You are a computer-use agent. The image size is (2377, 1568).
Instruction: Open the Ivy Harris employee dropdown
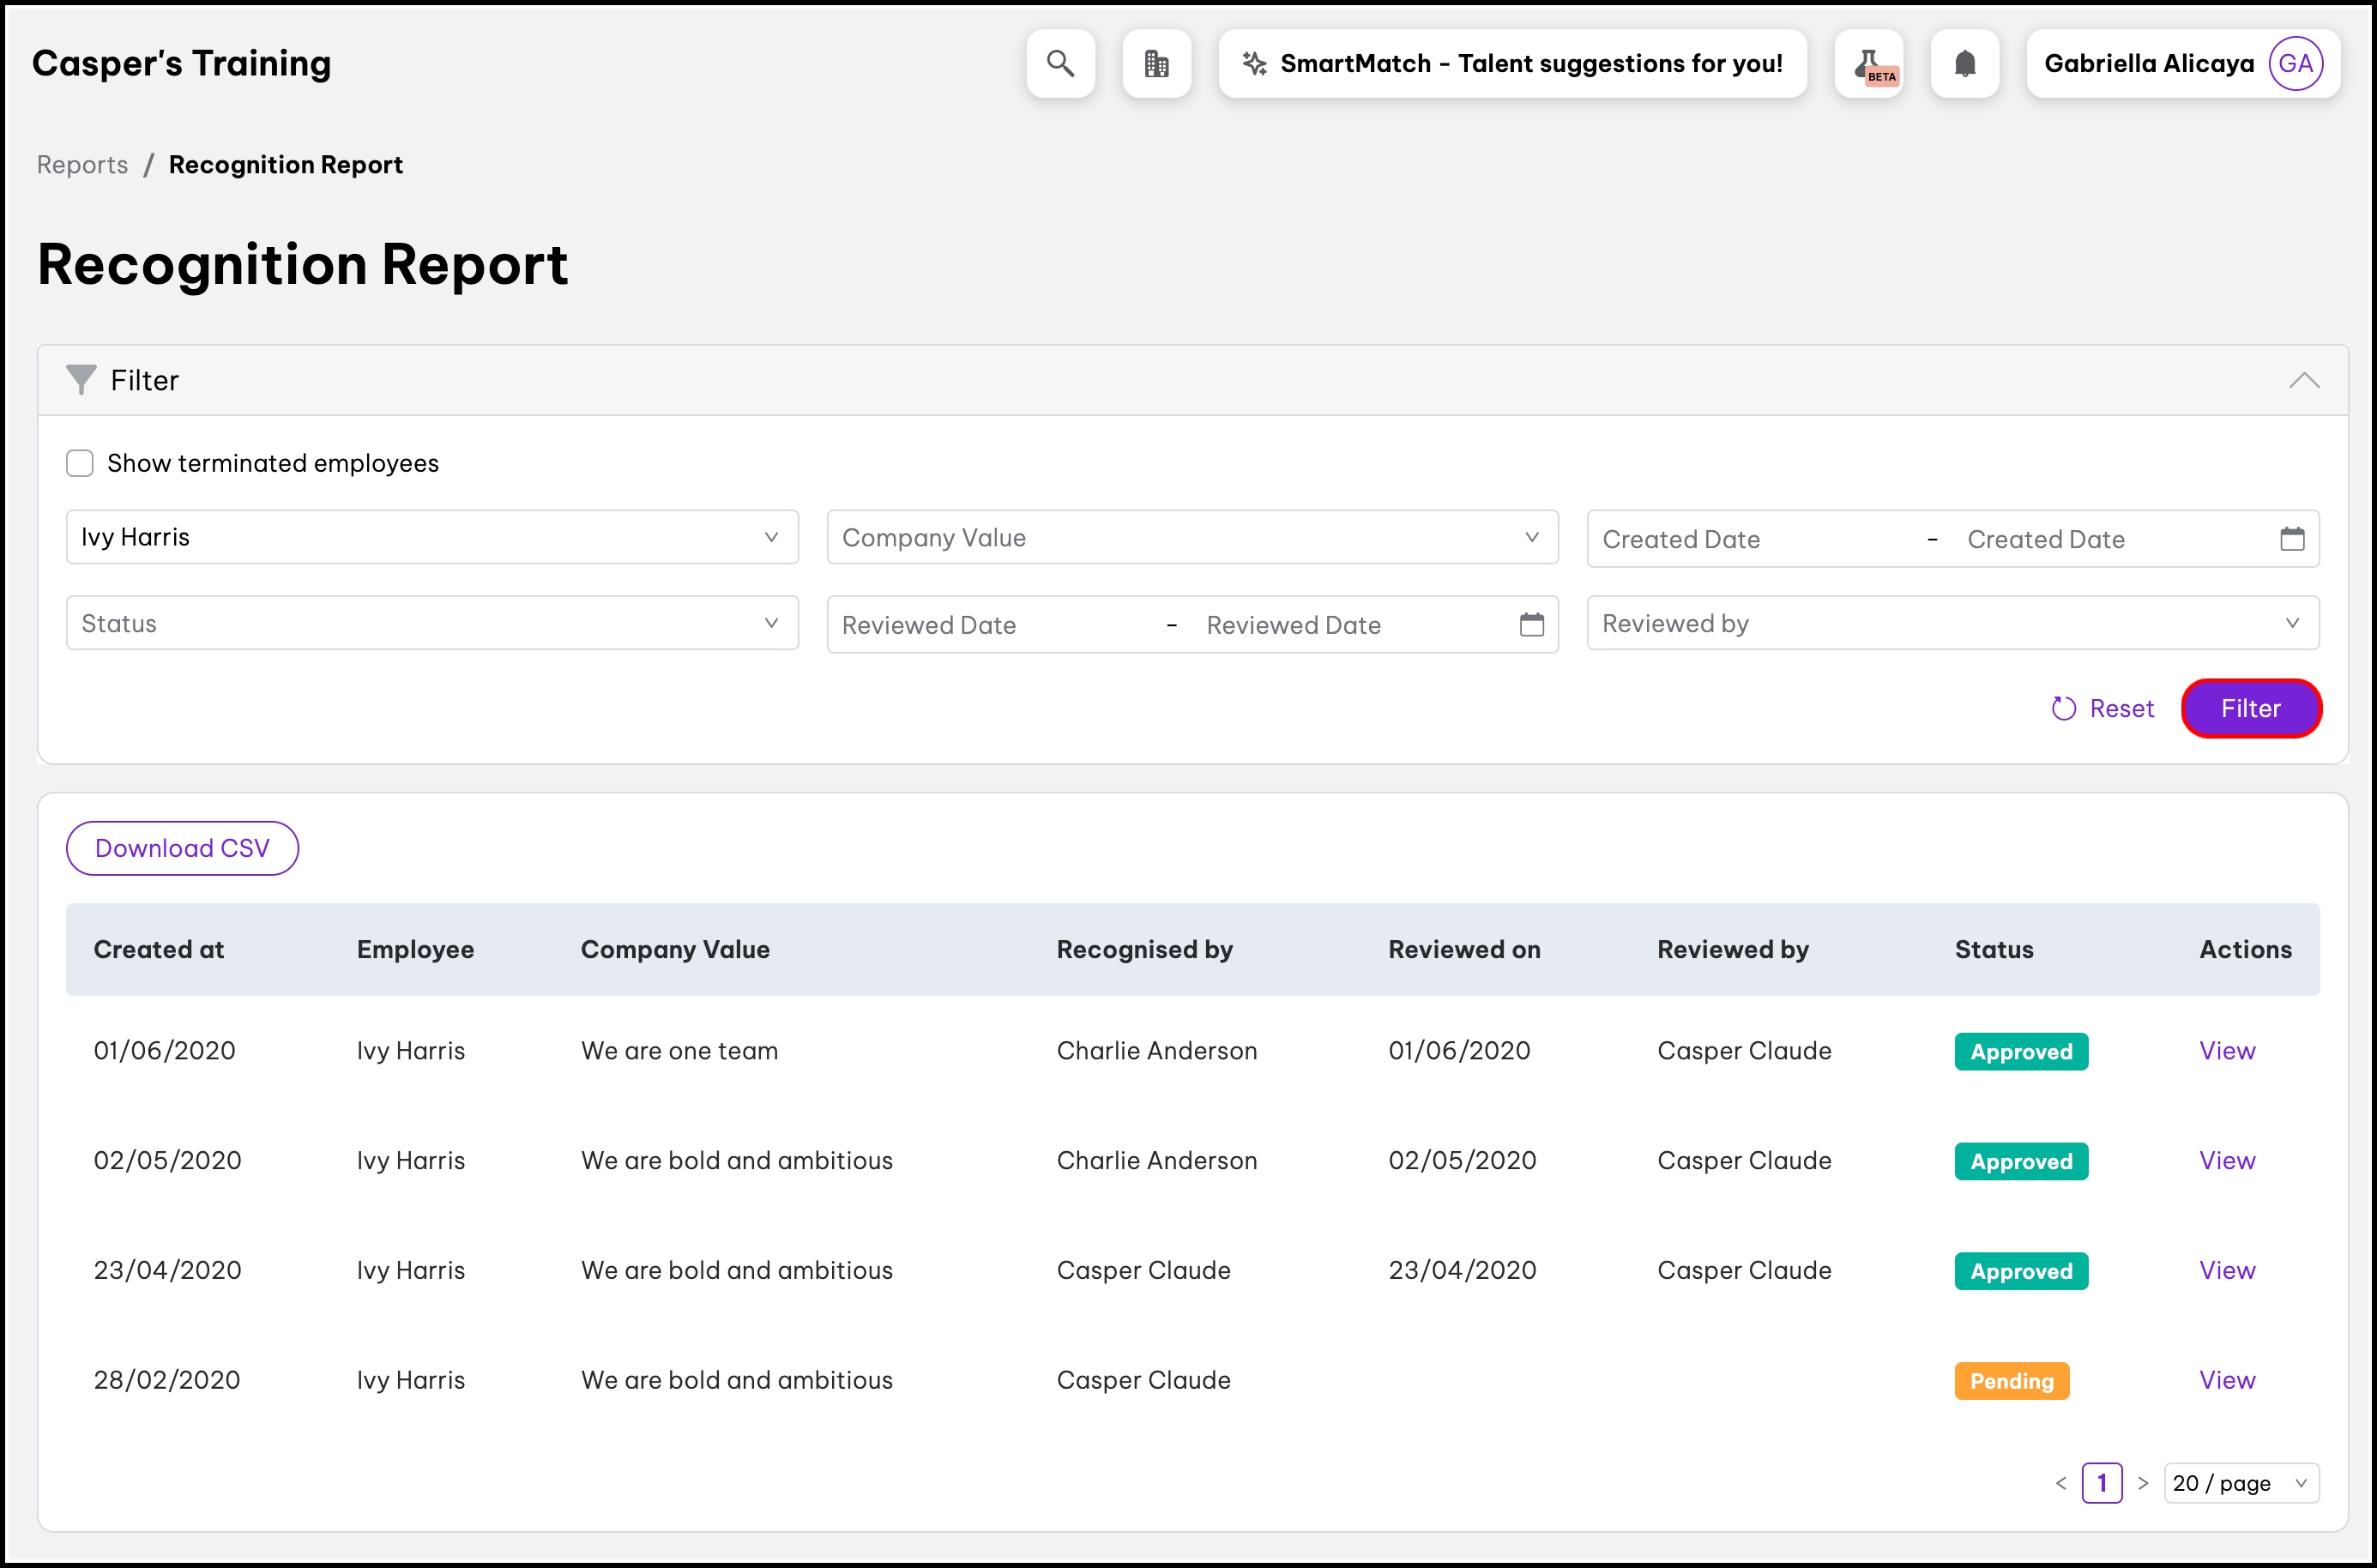(x=432, y=537)
